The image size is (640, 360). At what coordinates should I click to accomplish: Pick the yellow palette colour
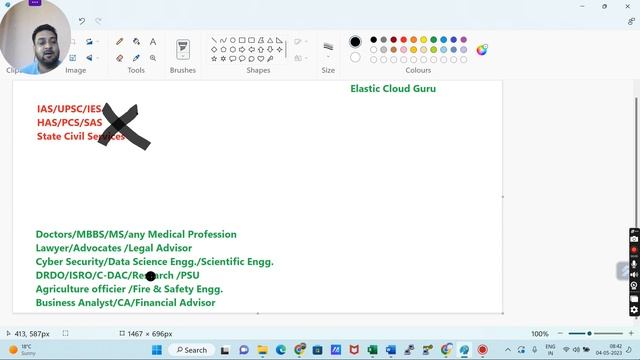pos(424,40)
